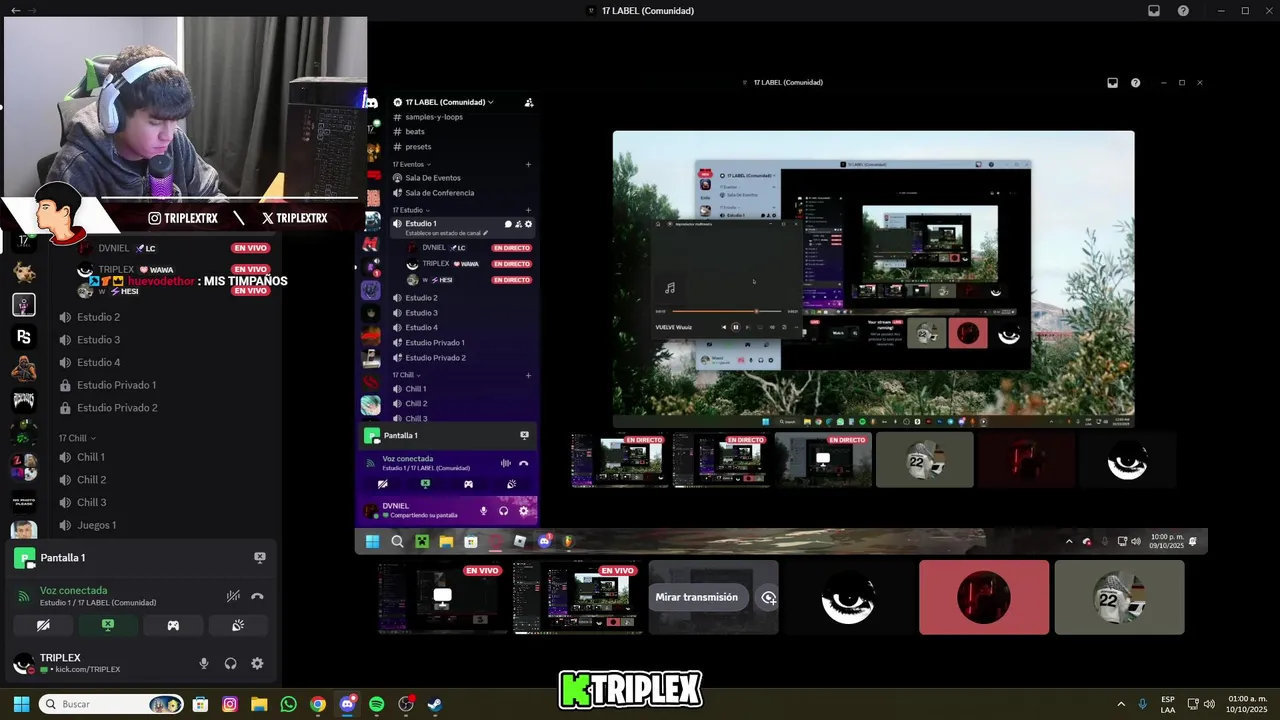Viewport: 1280px width, 720px height.
Task: Pause the VUELVE Wuuiz track in the media player
Action: [735, 327]
